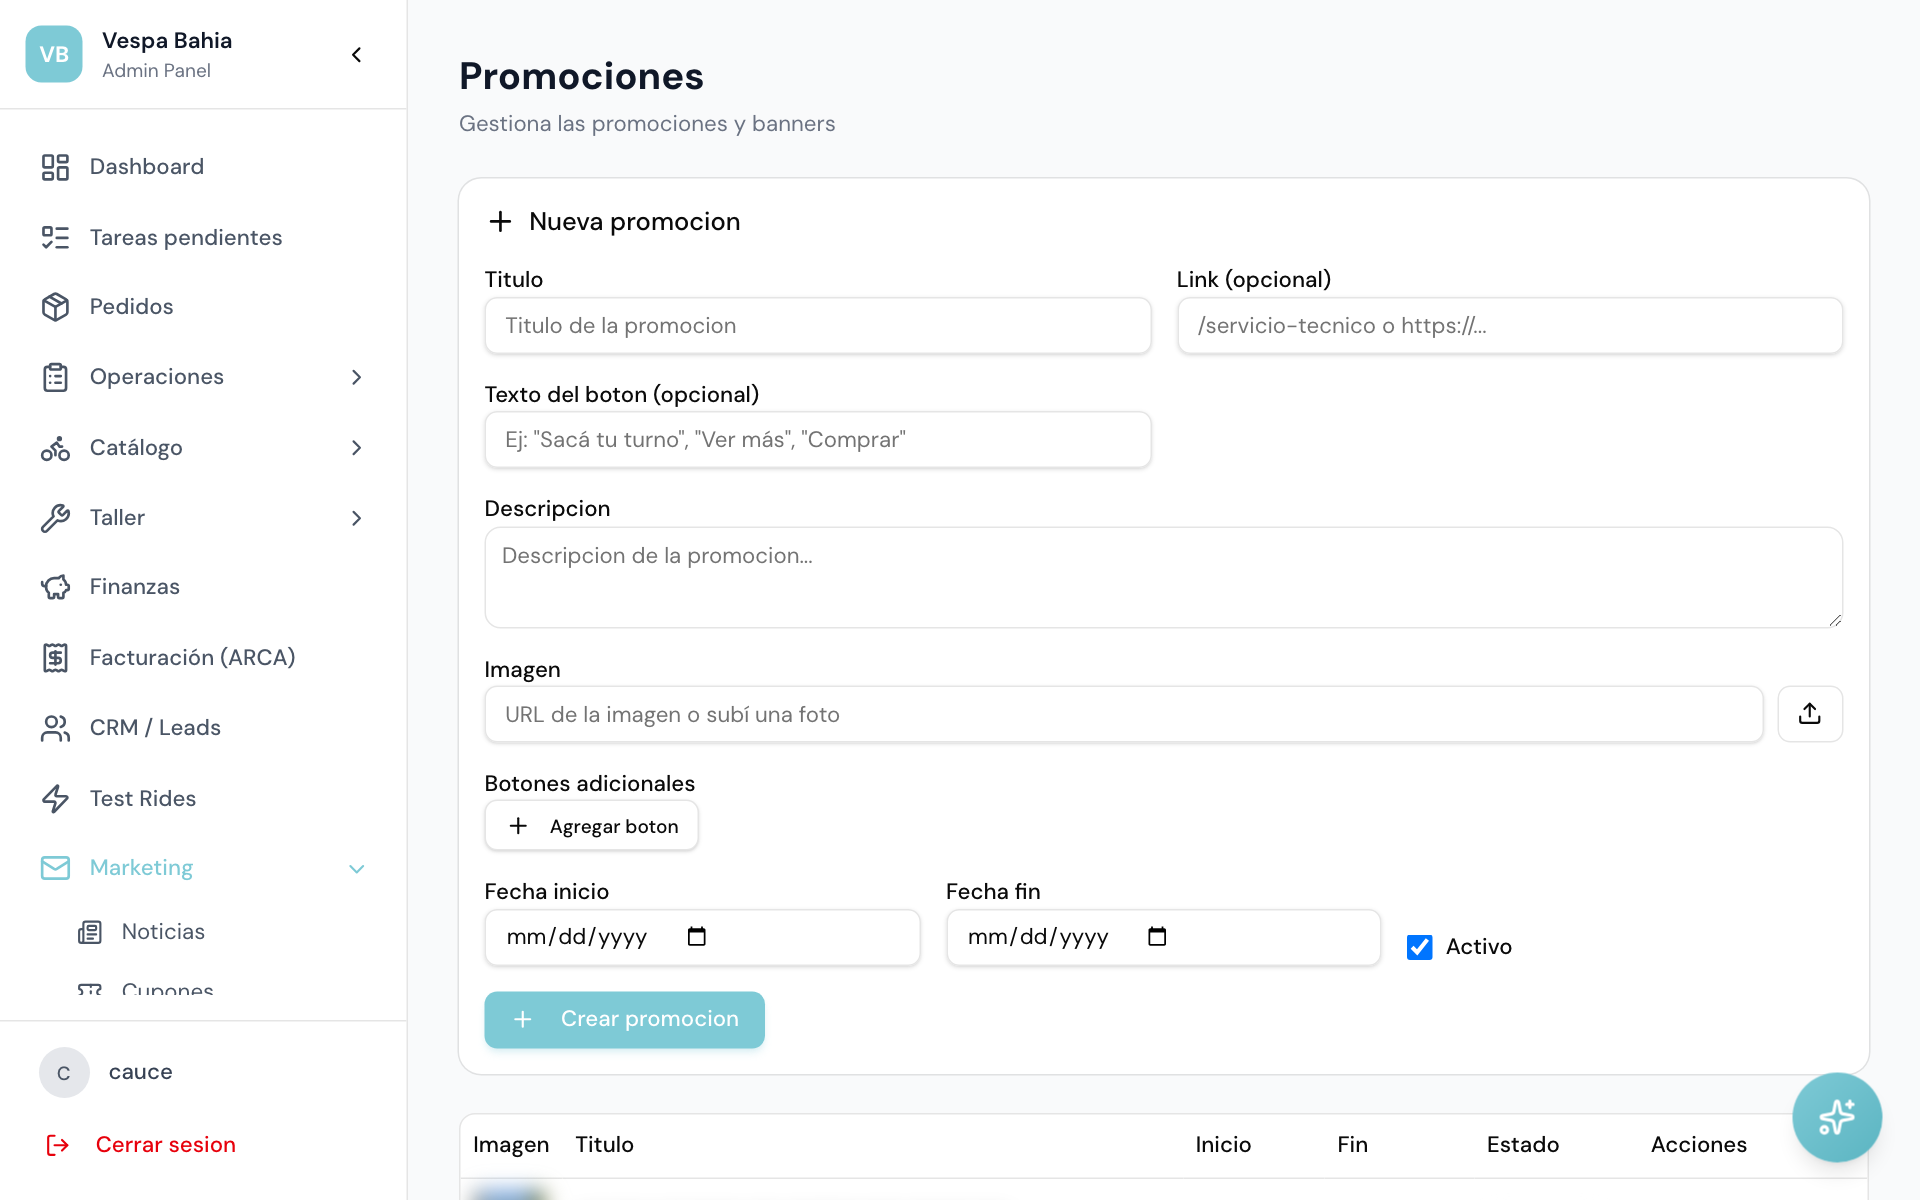This screenshot has width=1920, height=1200.
Task: Click the Fecha inicio date field
Action: [x=702, y=937]
